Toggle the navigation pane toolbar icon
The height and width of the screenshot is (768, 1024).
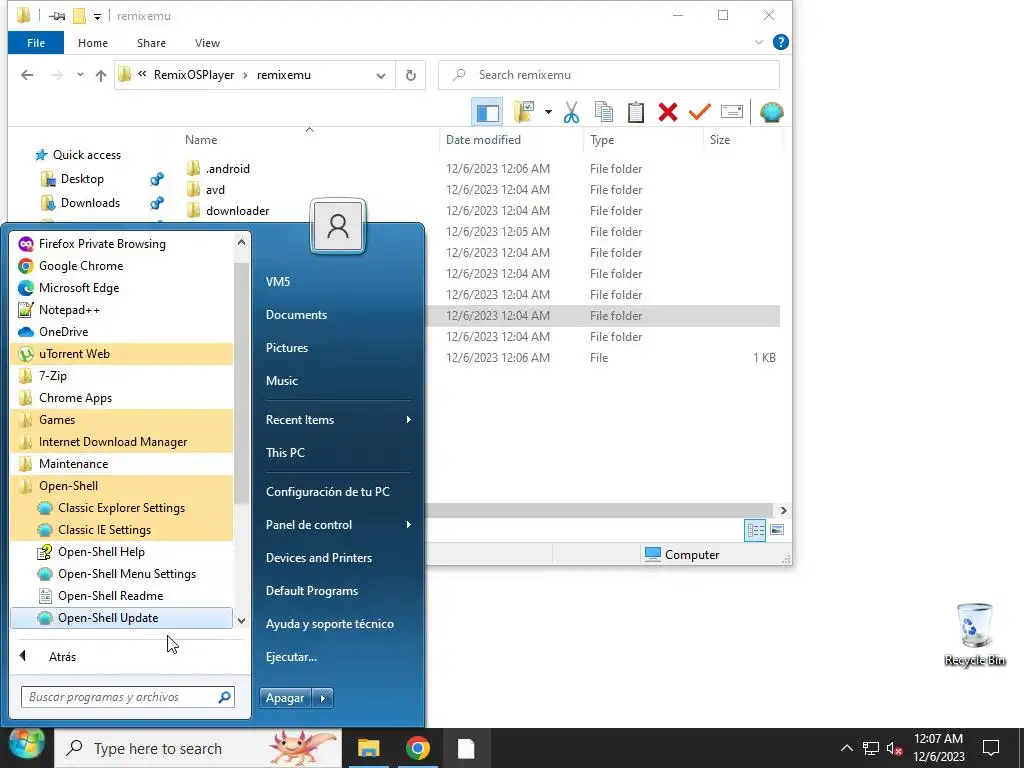pos(487,112)
